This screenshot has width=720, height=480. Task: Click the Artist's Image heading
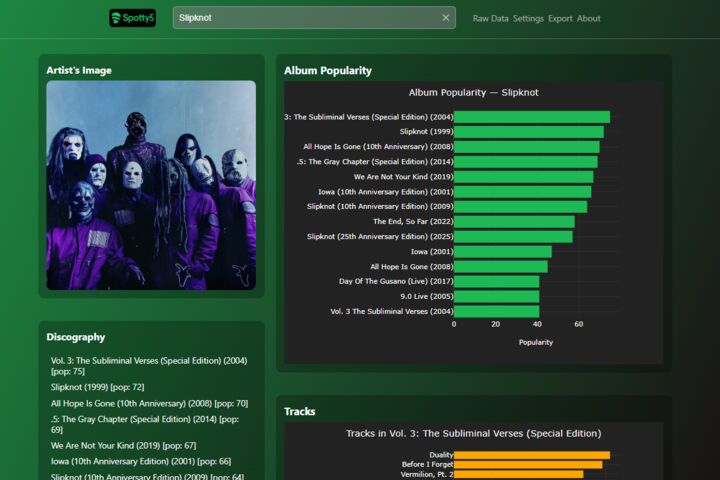(79, 70)
